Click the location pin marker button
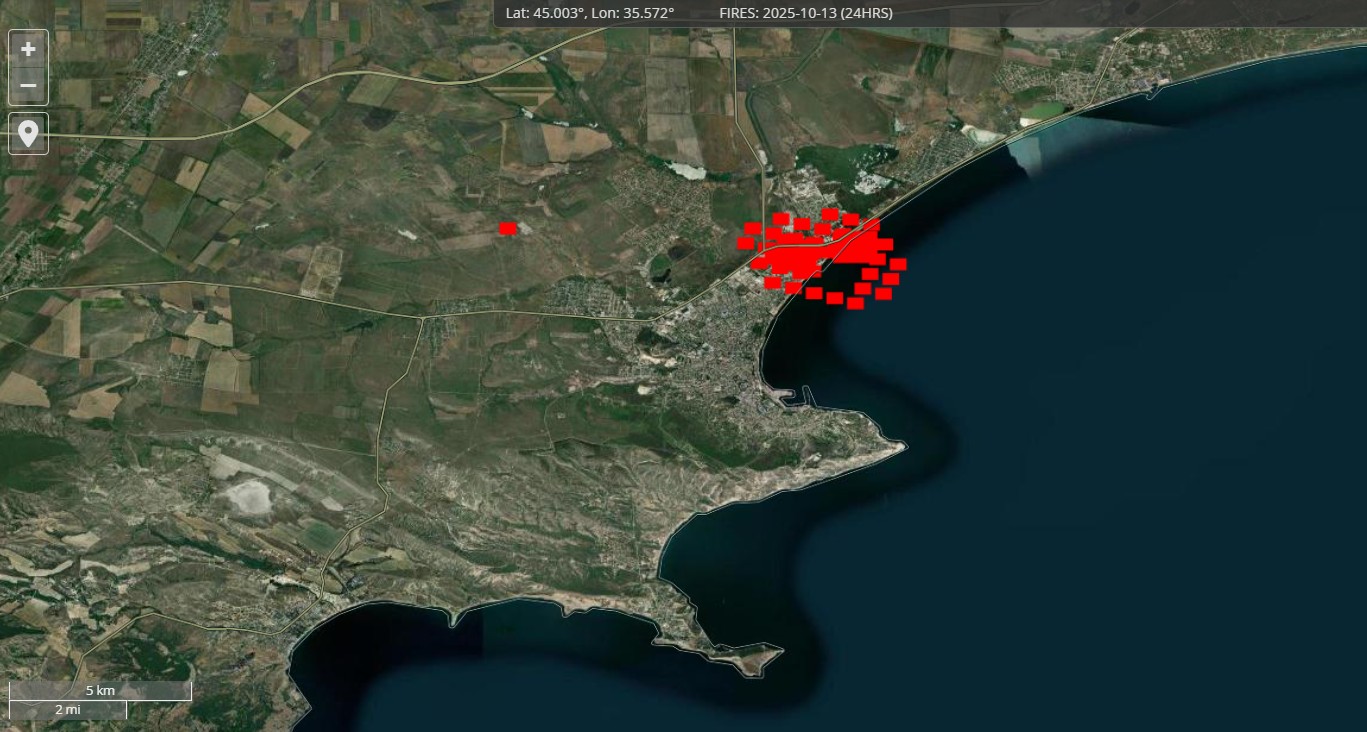Image resolution: width=1367 pixels, height=732 pixels. coord(28,134)
